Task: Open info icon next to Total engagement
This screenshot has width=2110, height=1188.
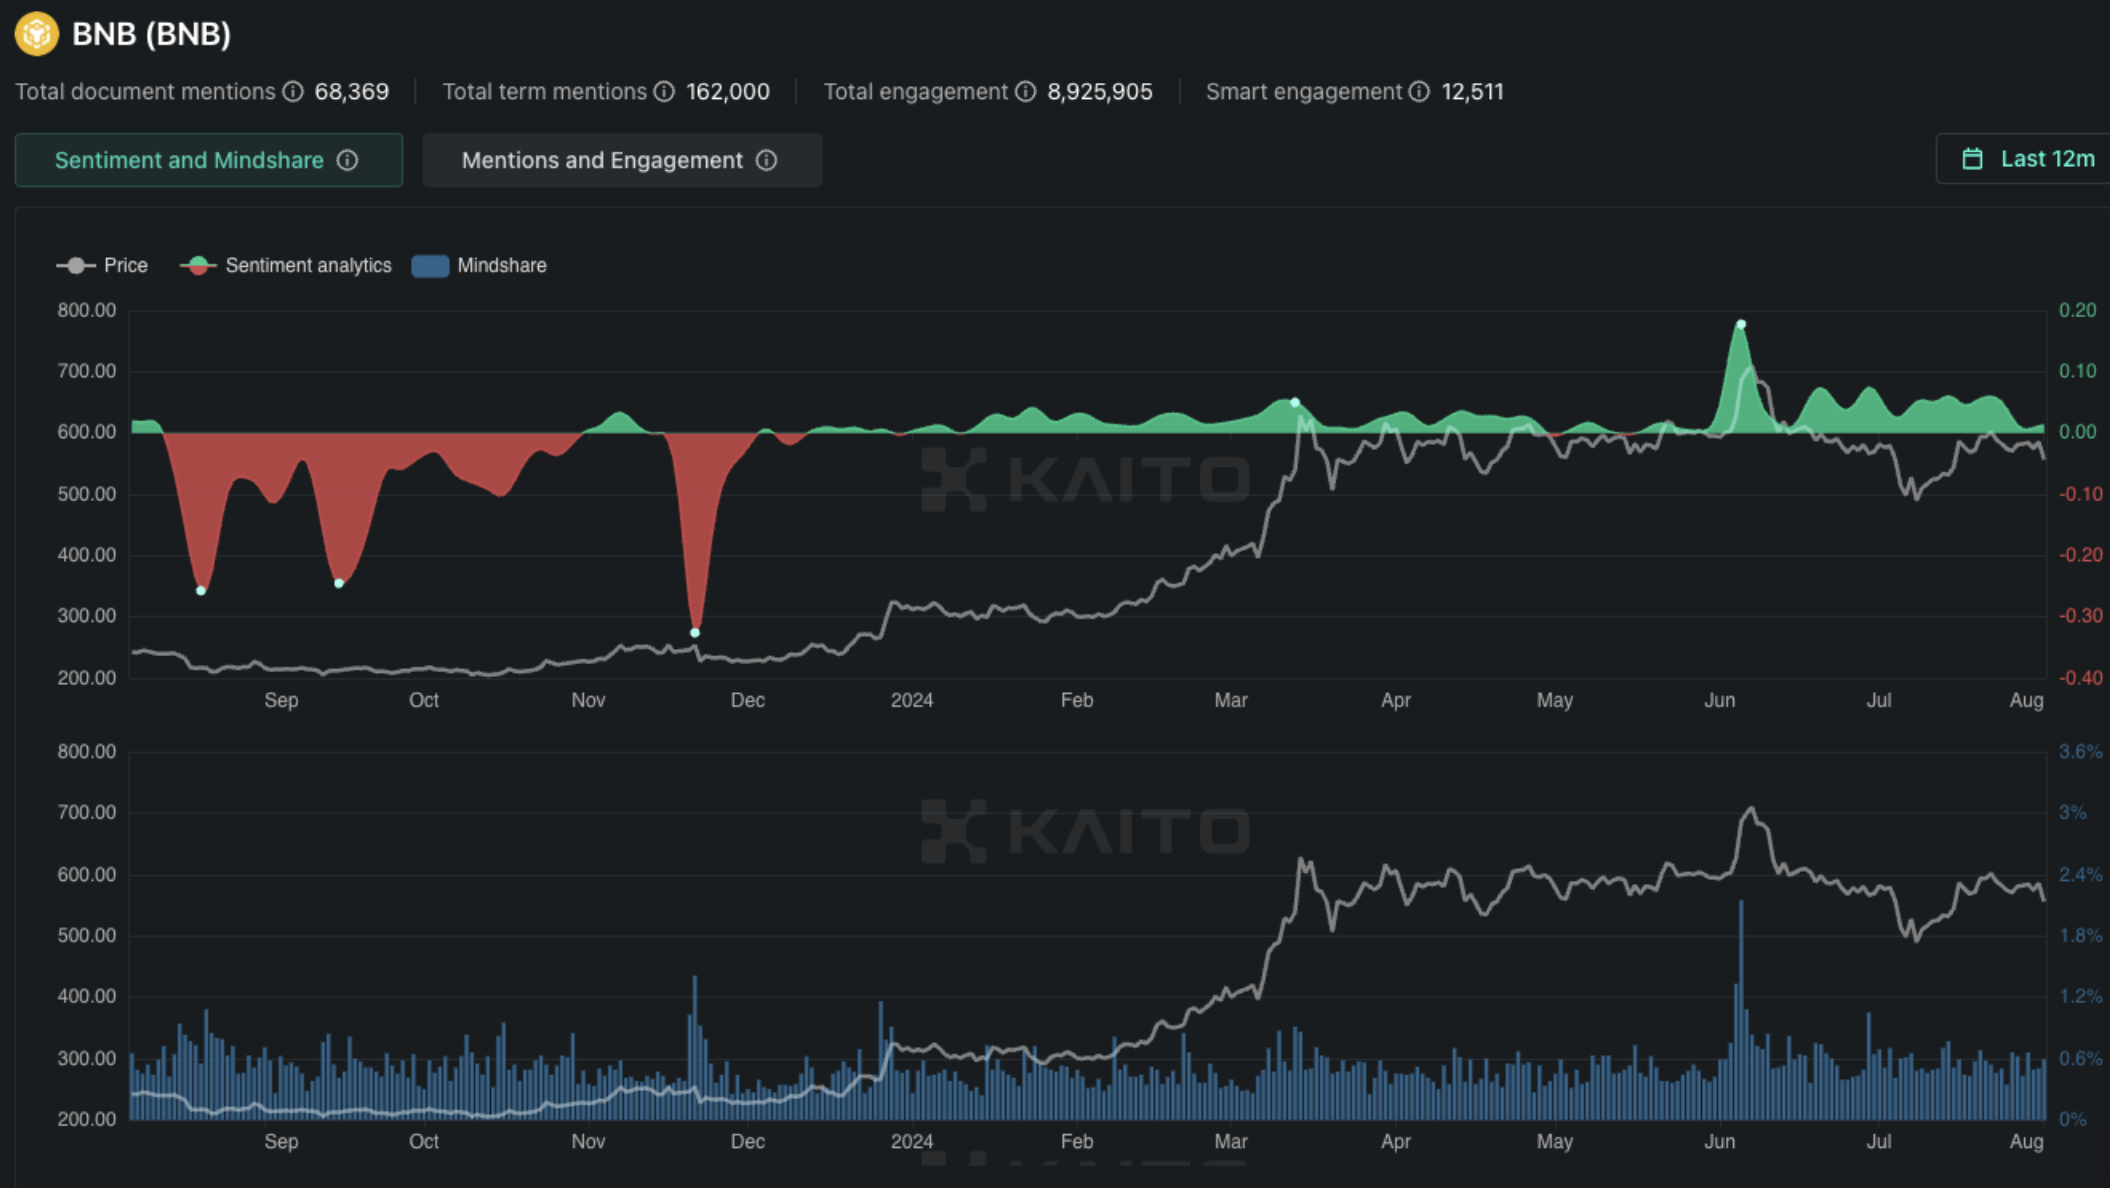Action: (1026, 92)
